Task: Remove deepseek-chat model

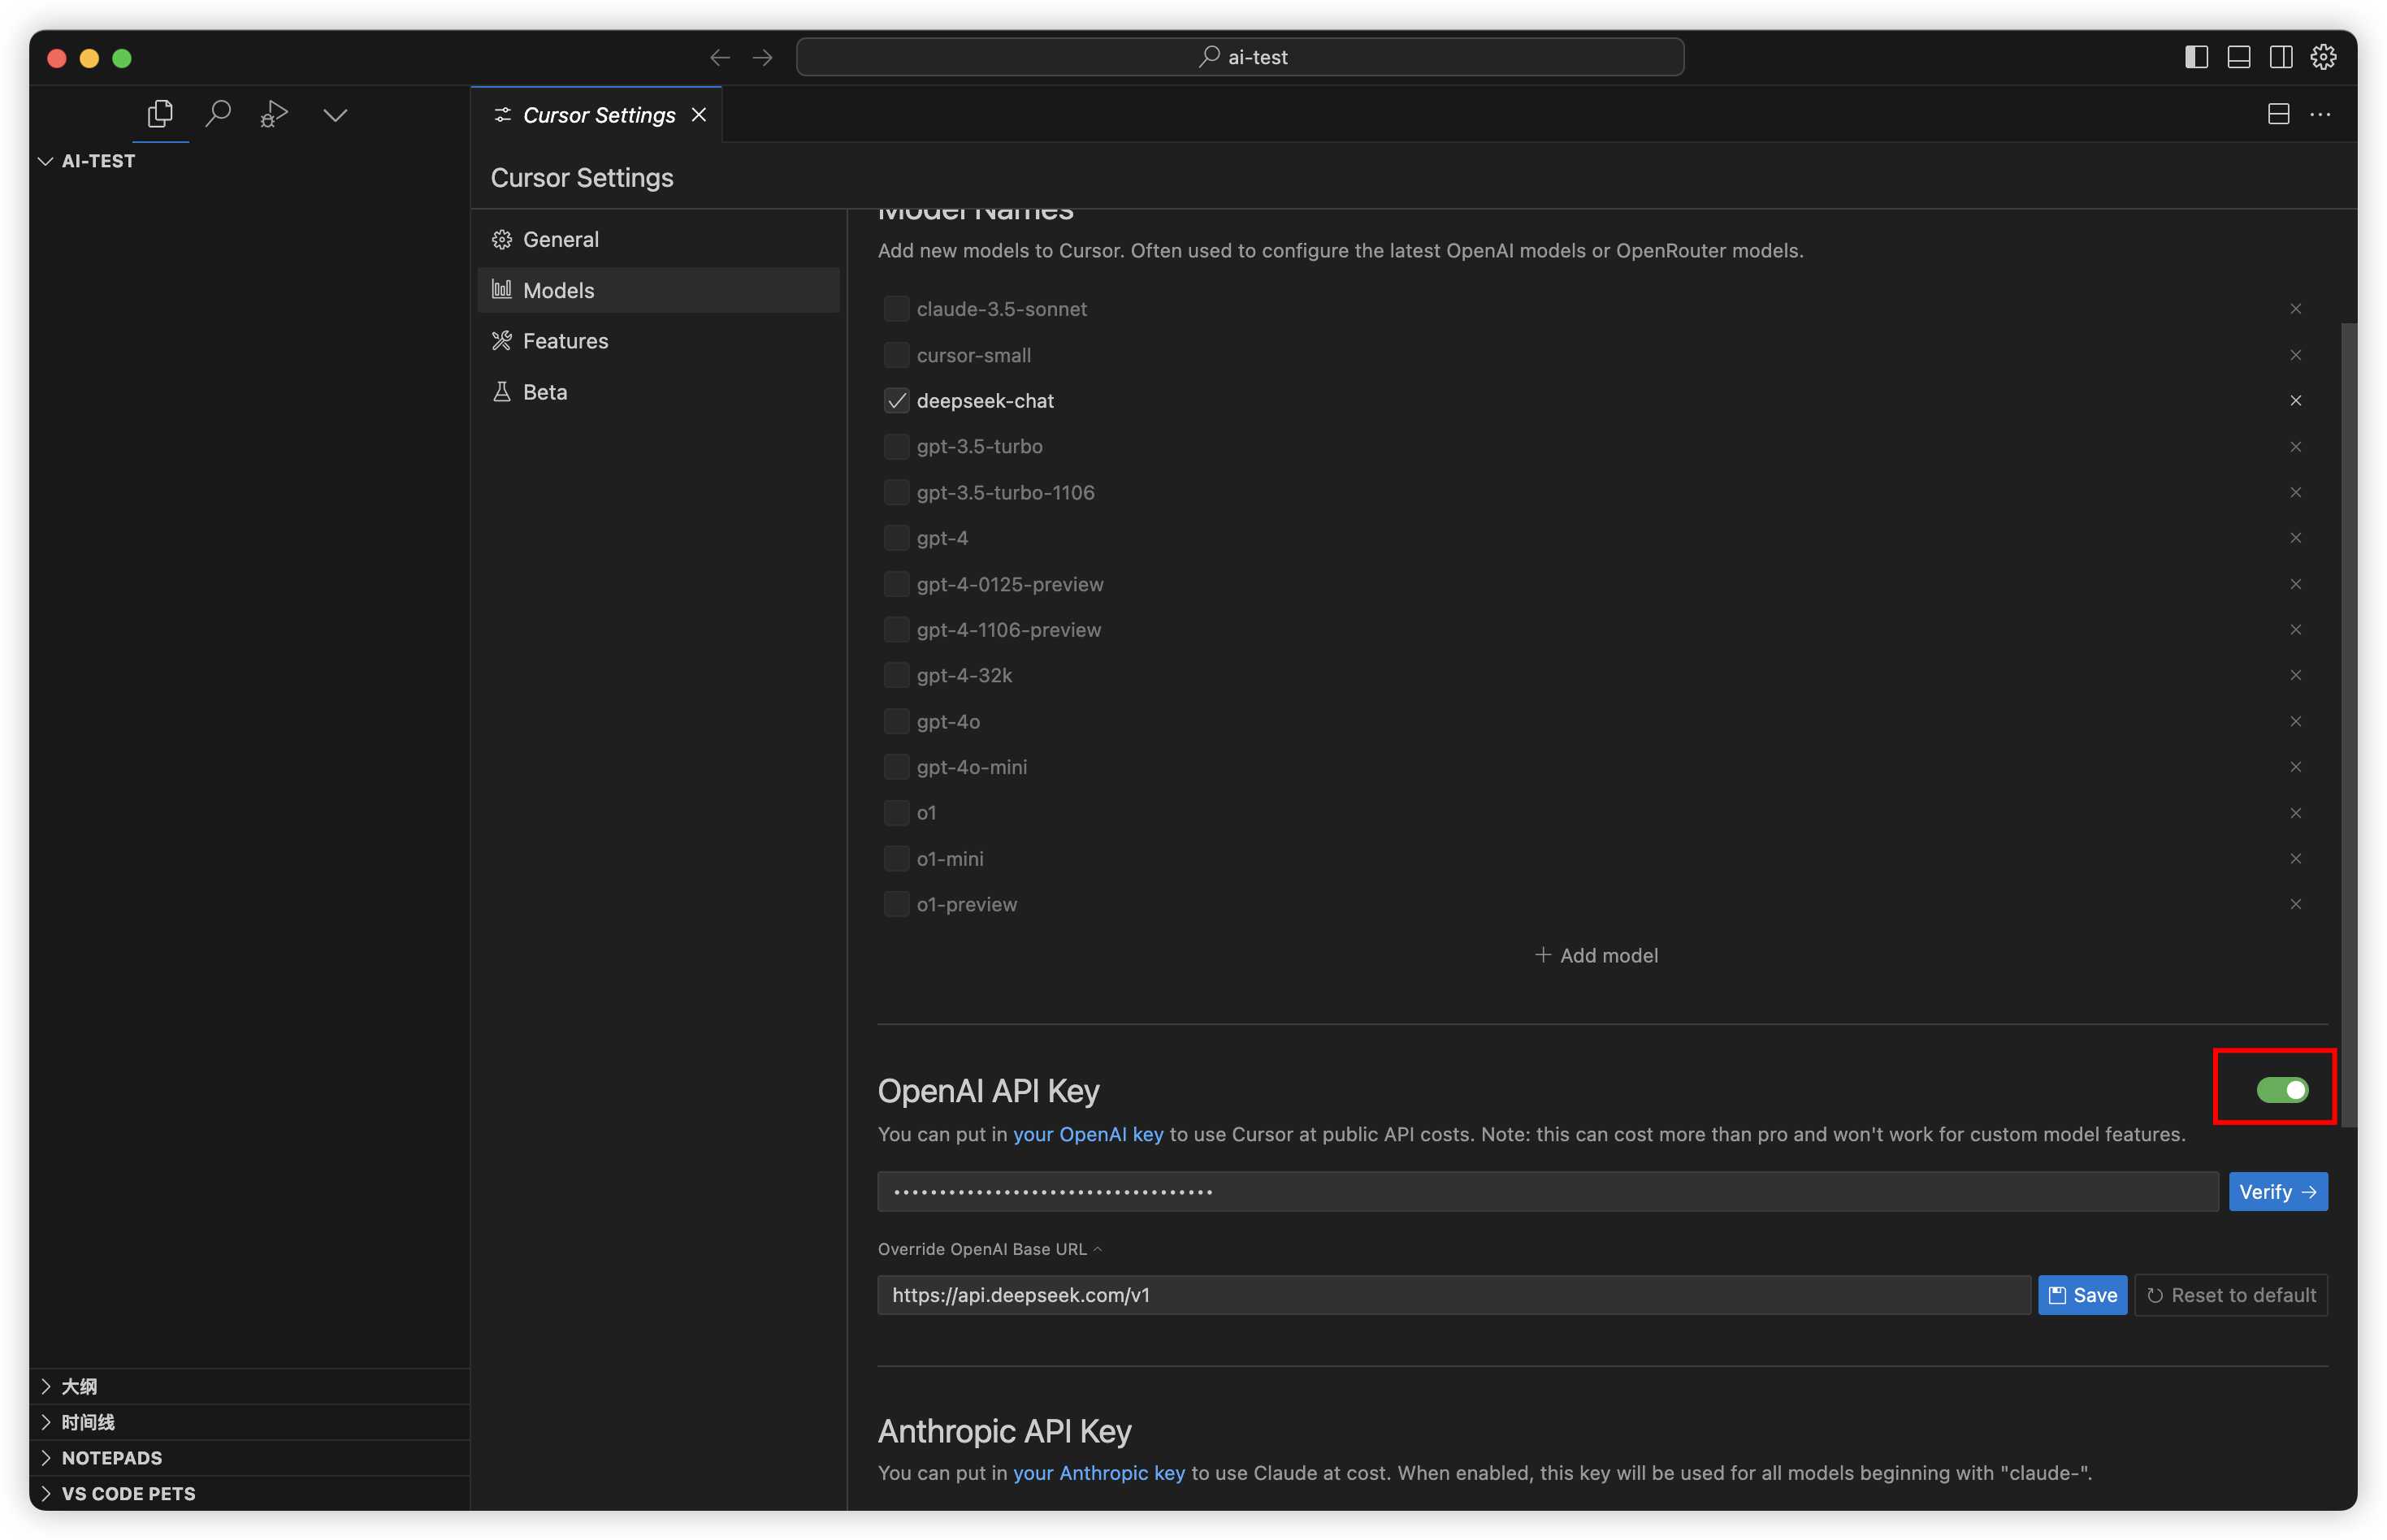Action: pos(2295,401)
